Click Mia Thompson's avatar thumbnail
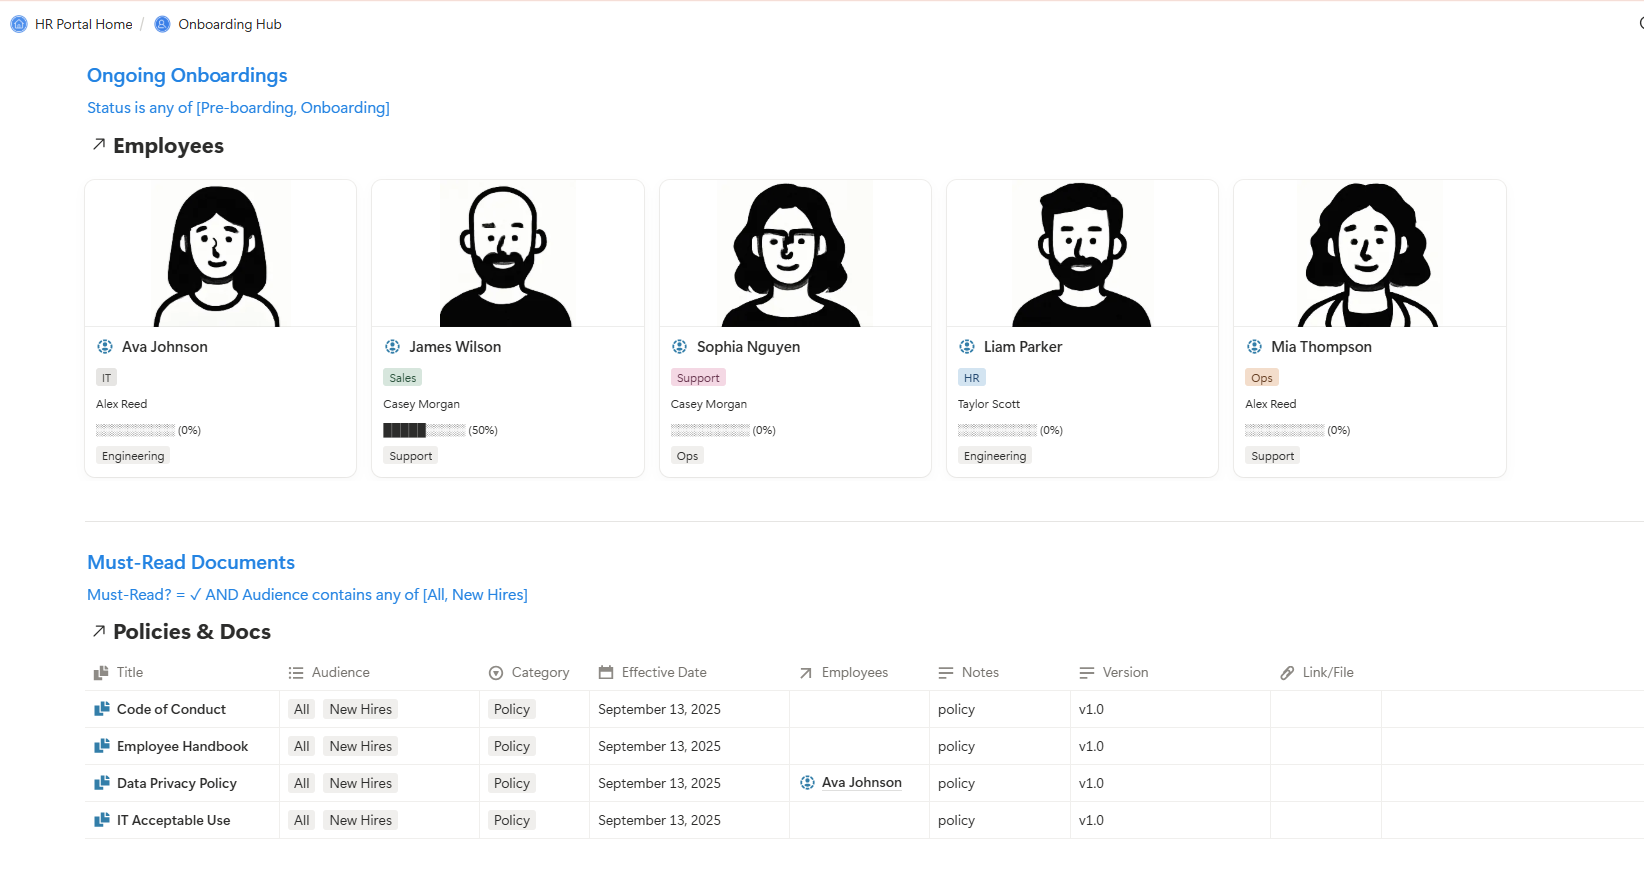The image size is (1644, 874). coord(1369,254)
